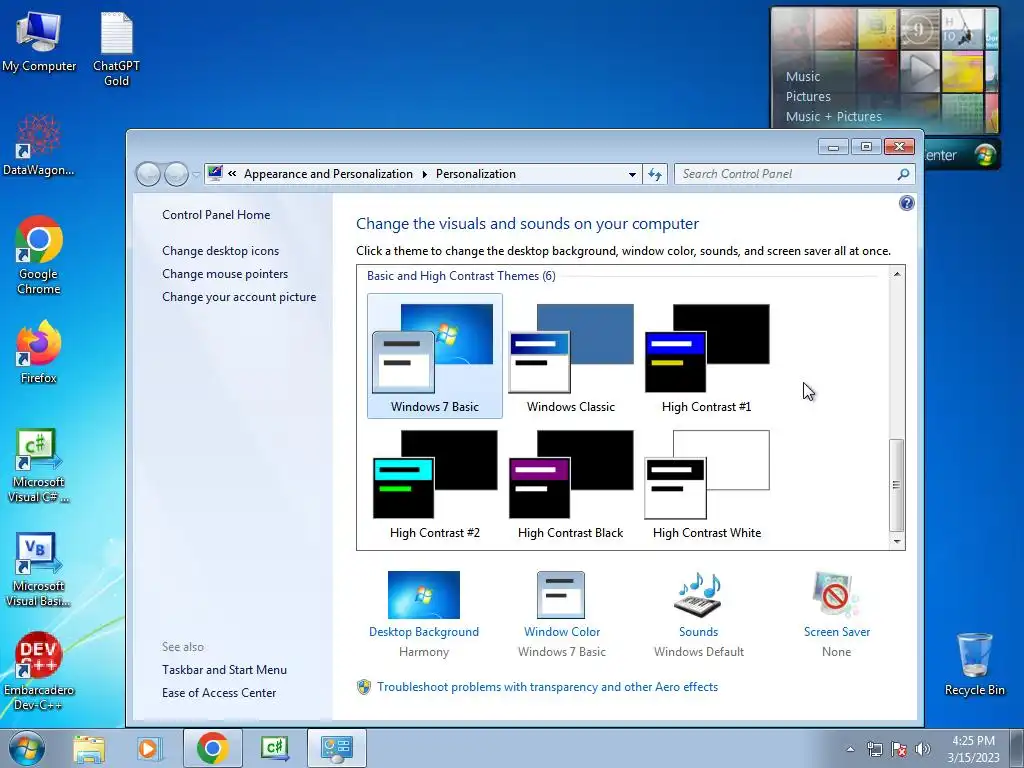Select the High Contrast #1 theme
The width and height of the screenshot is (1024, 768).
(x=707, y=356)
